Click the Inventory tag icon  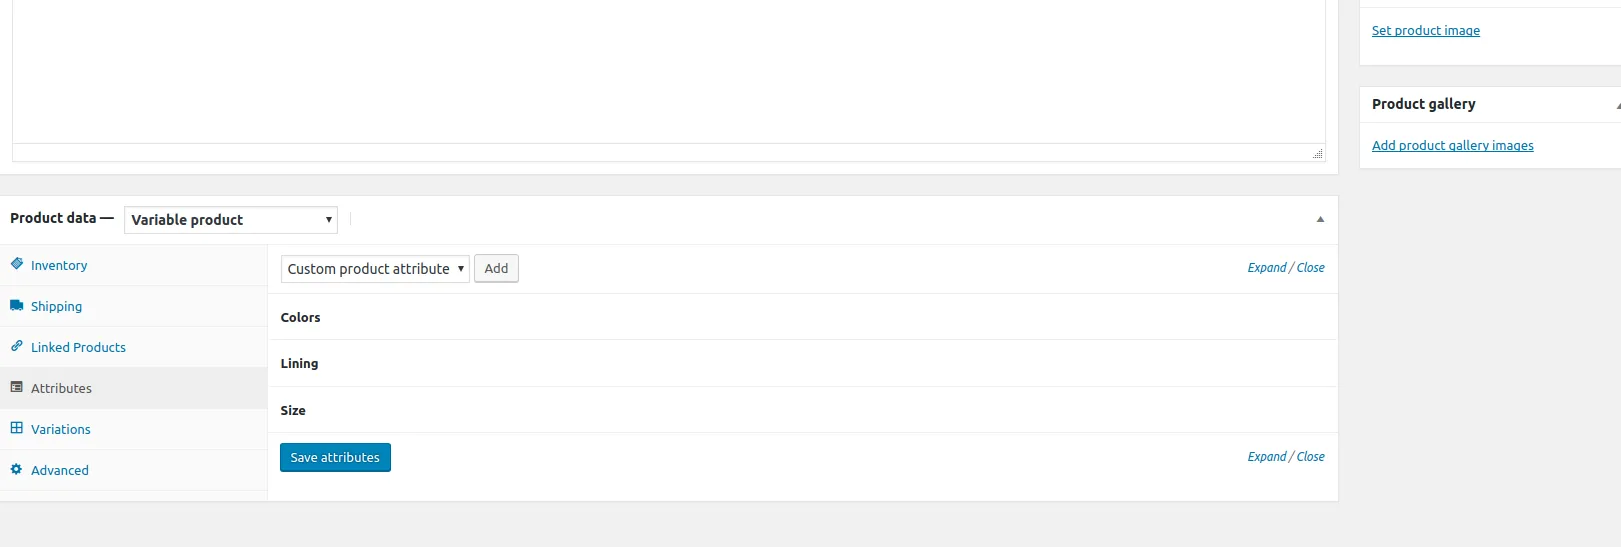tap(17, 264)
